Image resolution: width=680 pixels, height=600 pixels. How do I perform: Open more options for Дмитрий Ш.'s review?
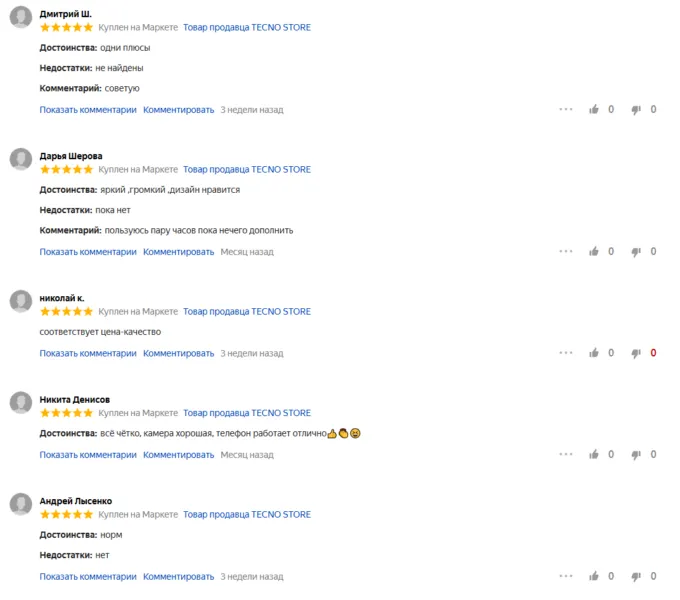coord(566,110)
